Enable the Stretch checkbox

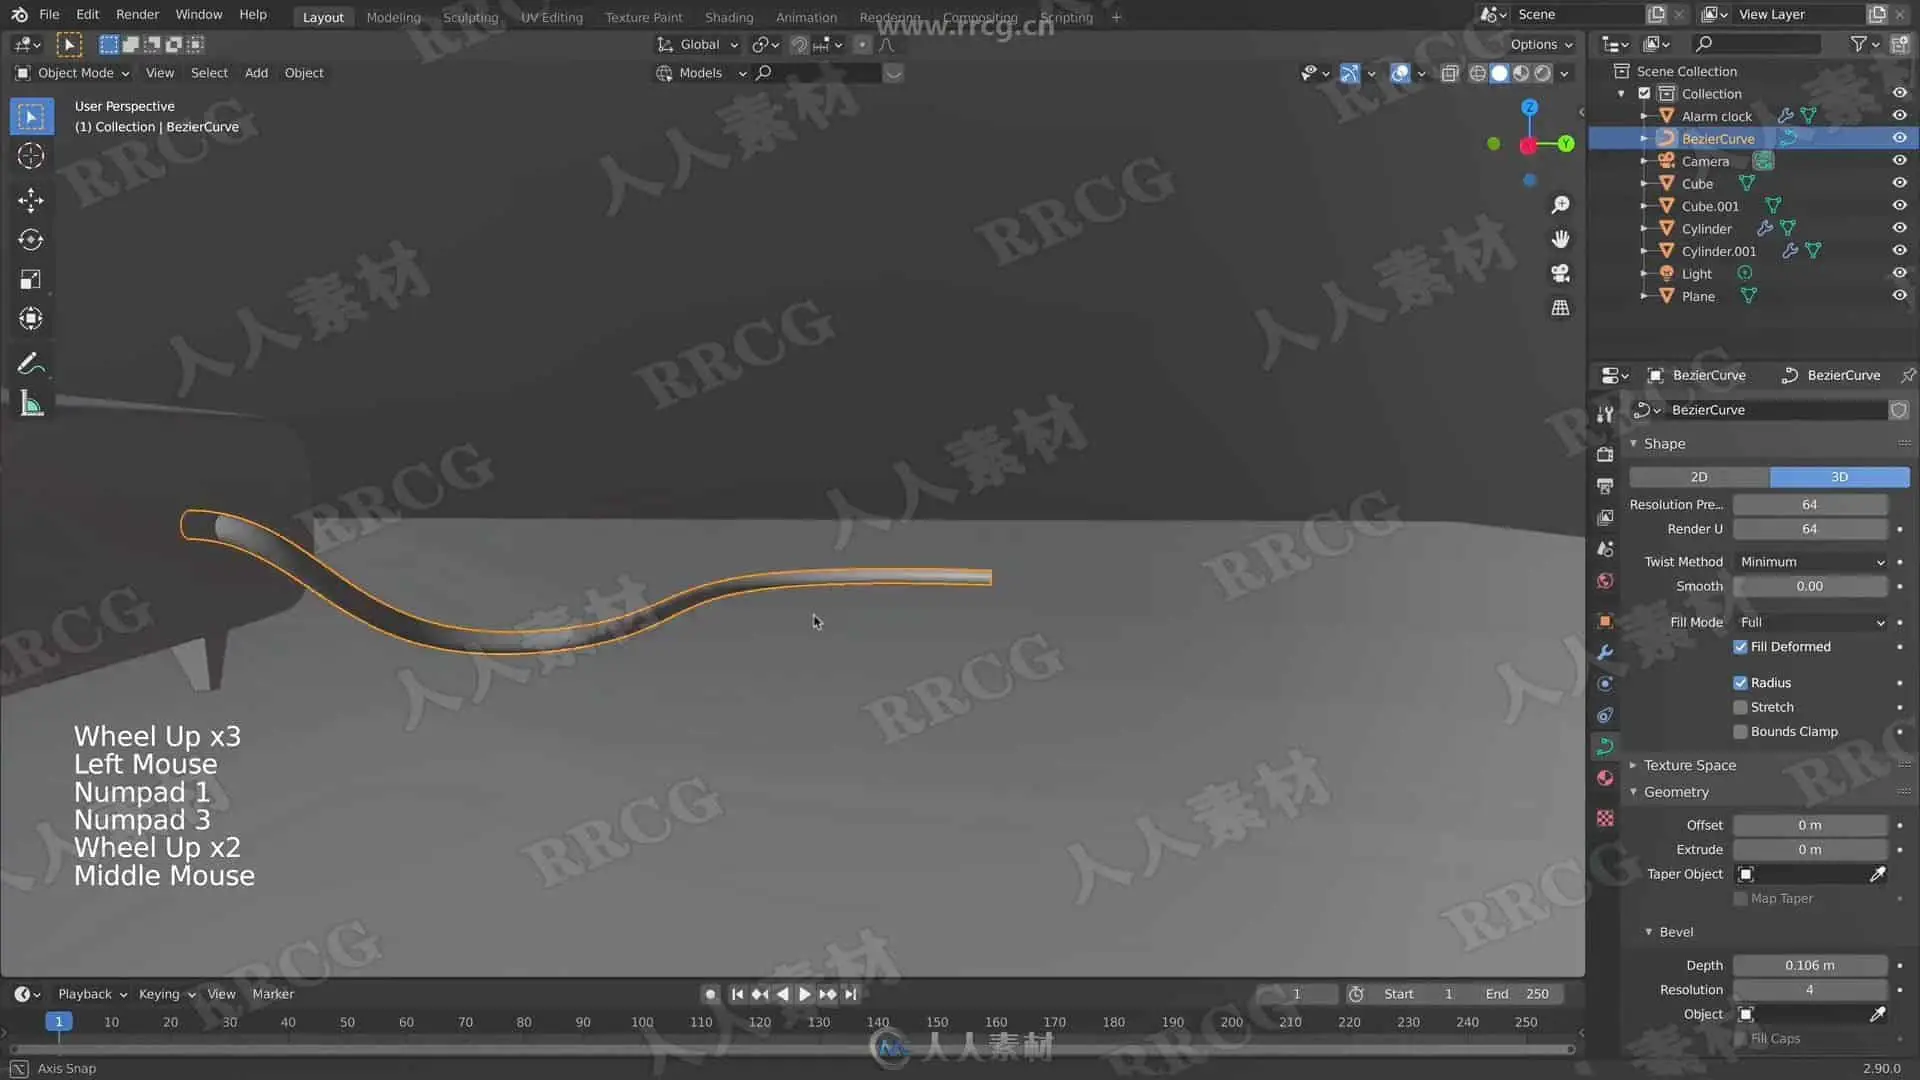(1740, 707)
